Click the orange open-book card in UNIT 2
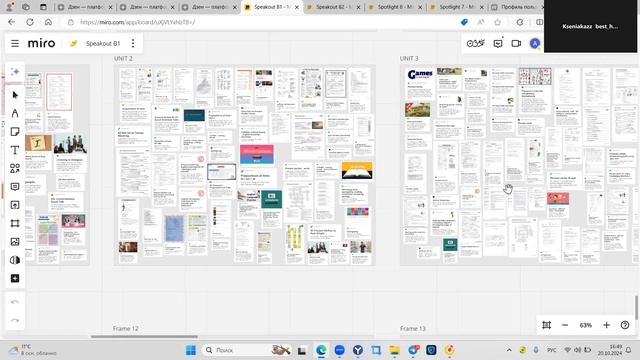This screenshot has height=360, width=640. (x=357, y=171)
